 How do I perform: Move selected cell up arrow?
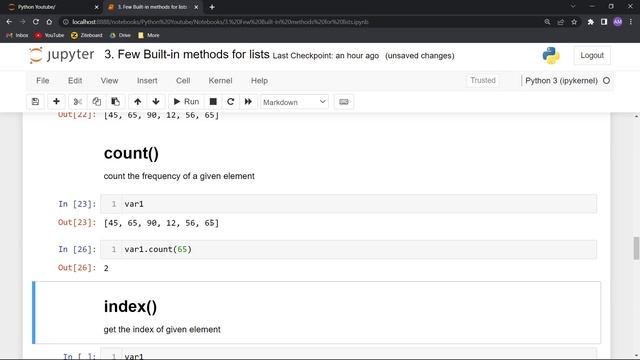click(x=138, y=102)
